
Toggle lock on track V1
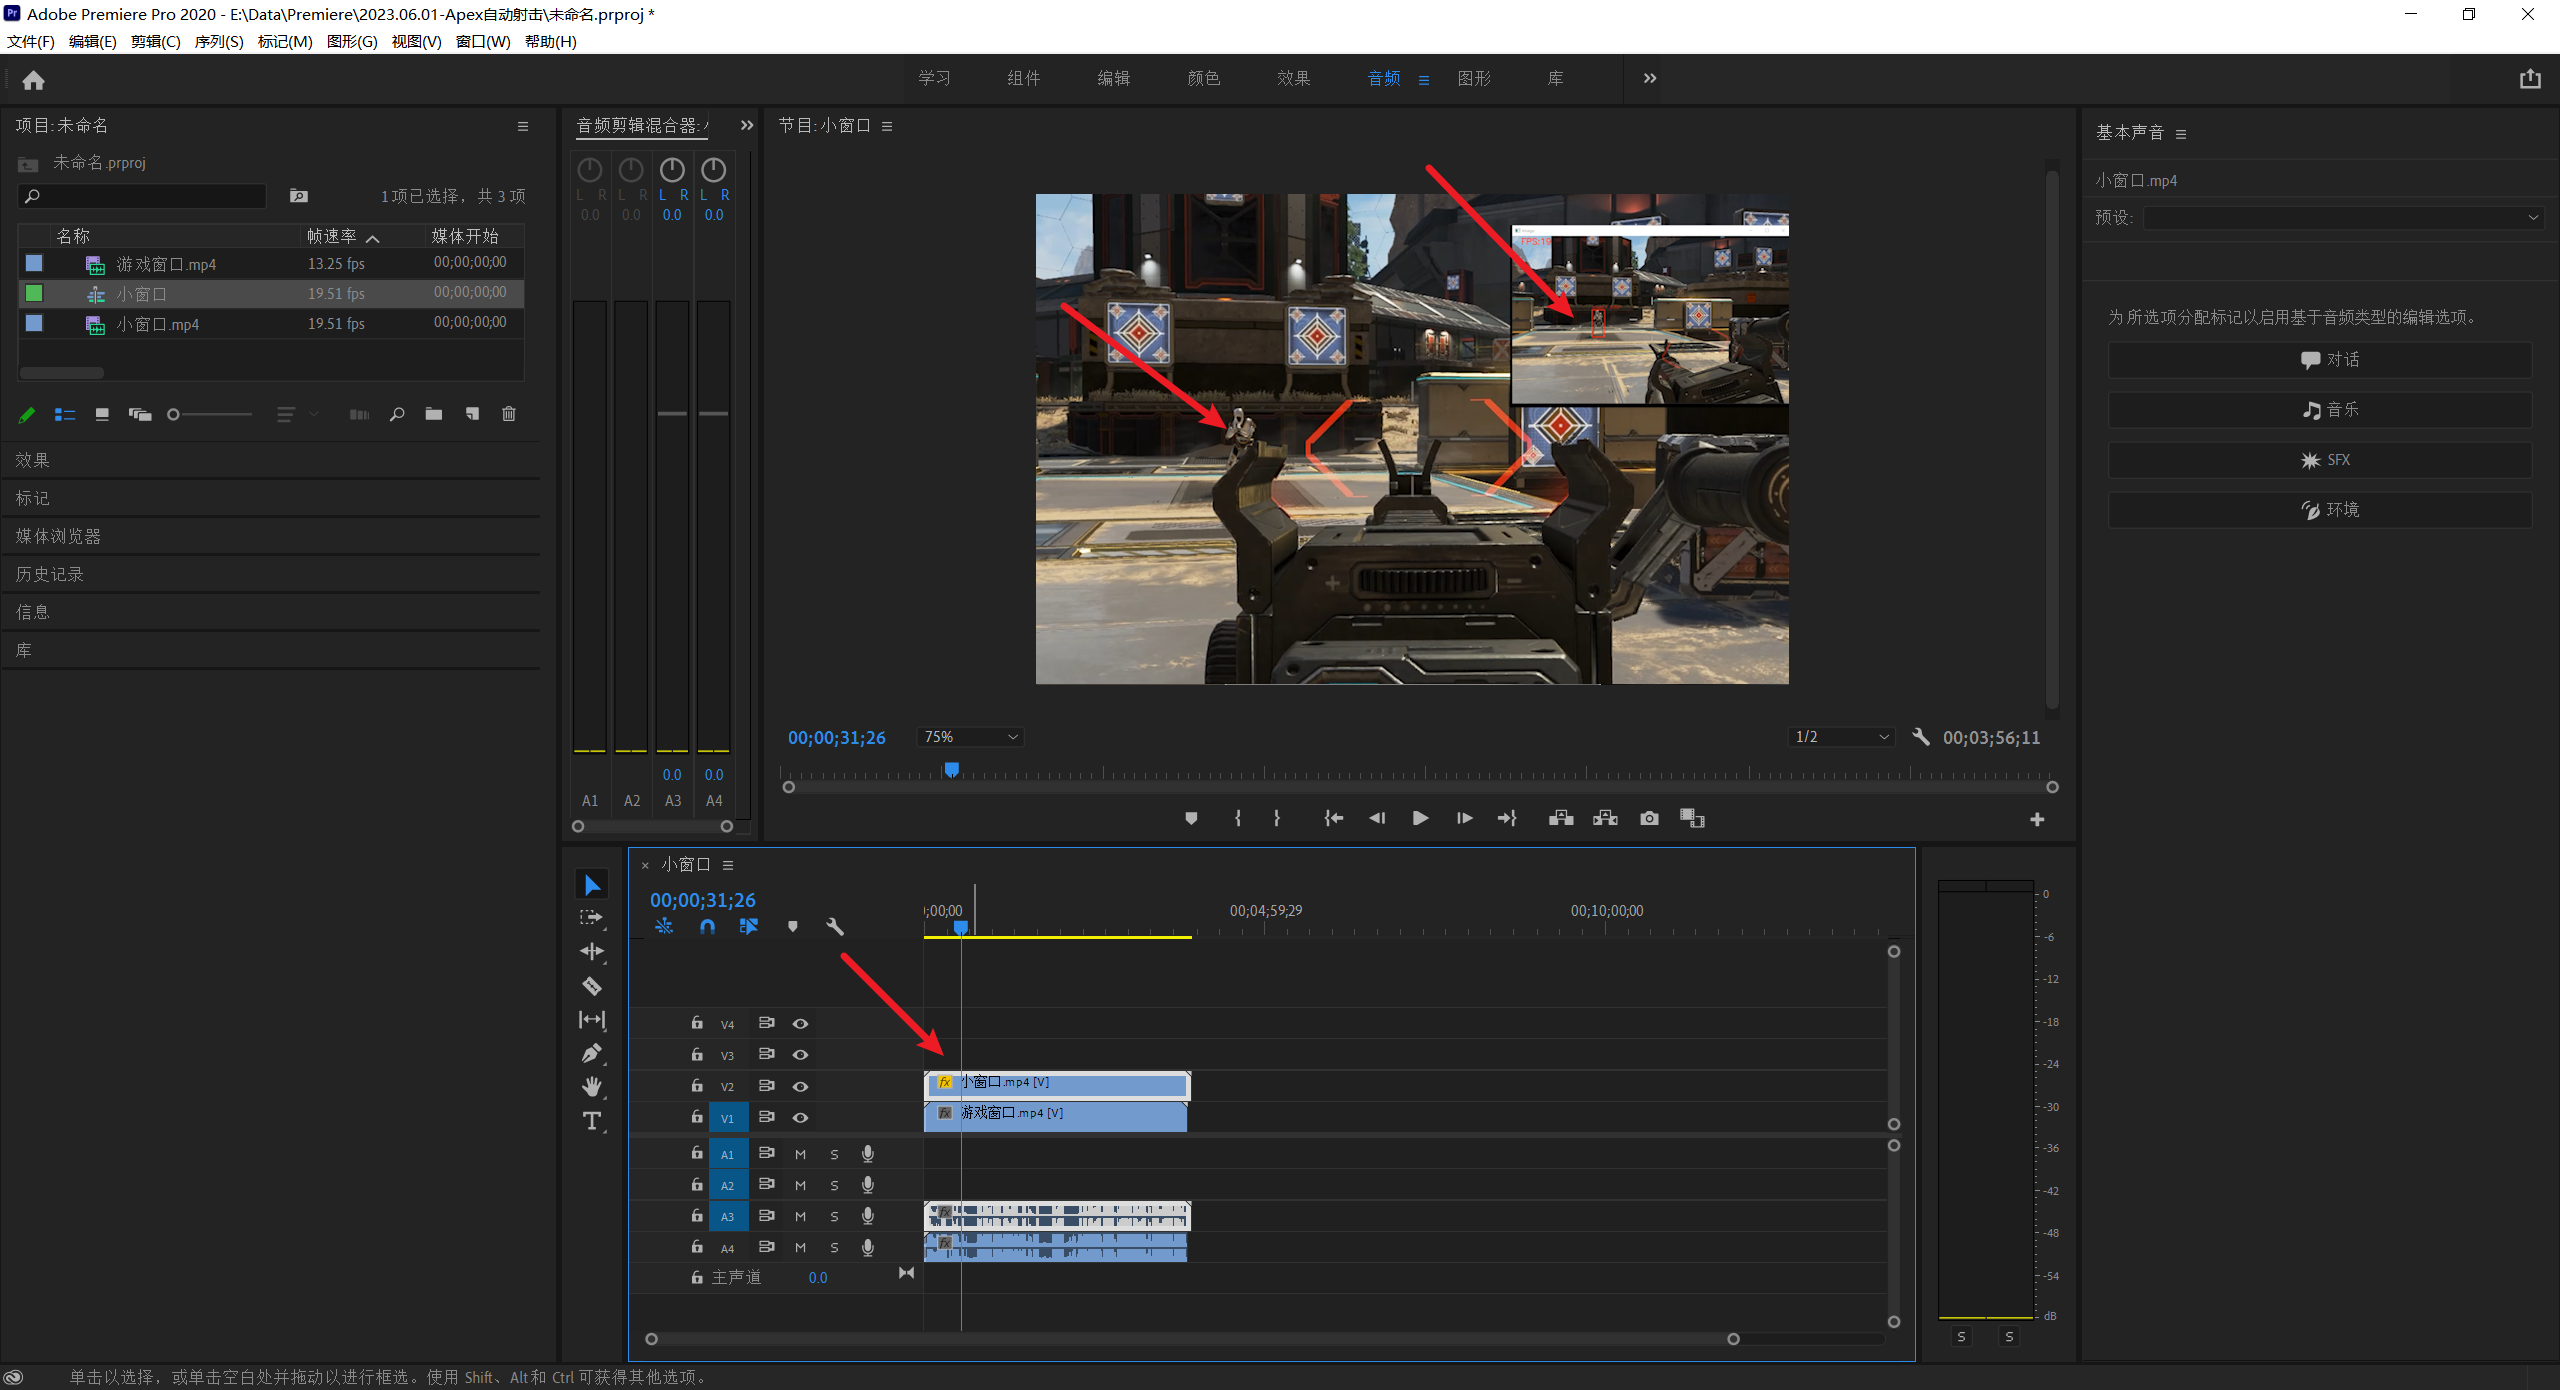[x=697, y=1117]
